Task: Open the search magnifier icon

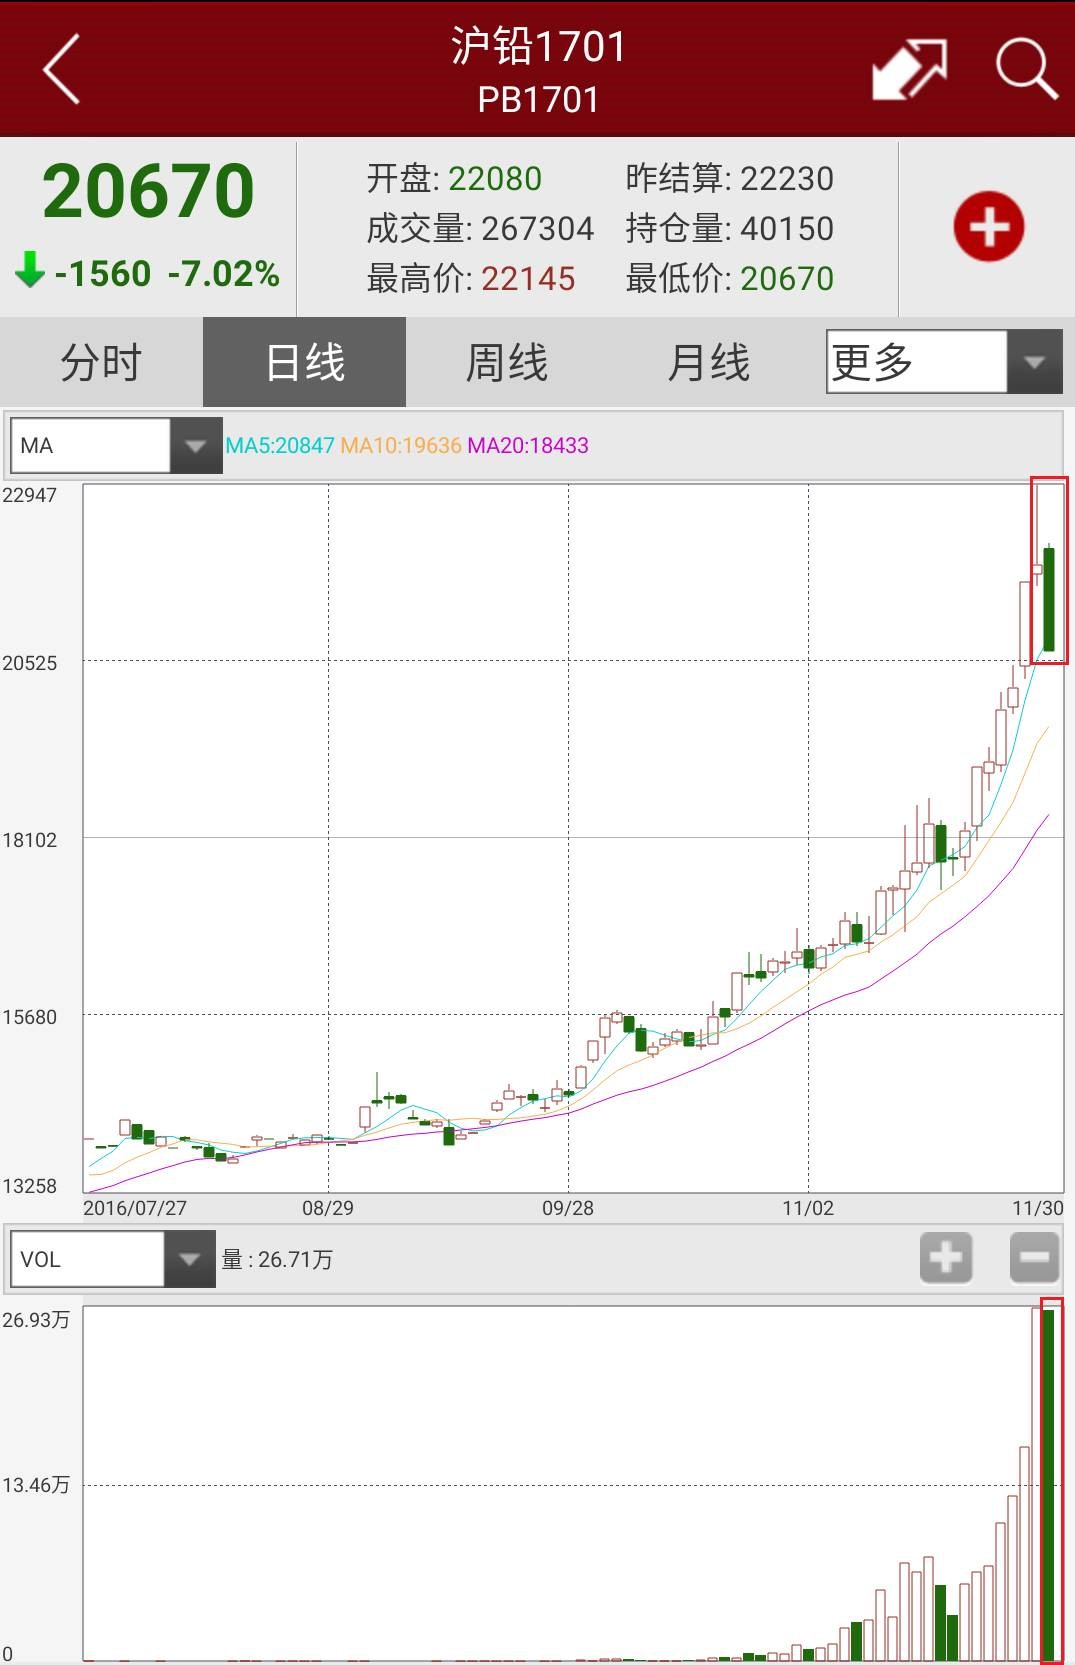Action: click(1026, 69)
